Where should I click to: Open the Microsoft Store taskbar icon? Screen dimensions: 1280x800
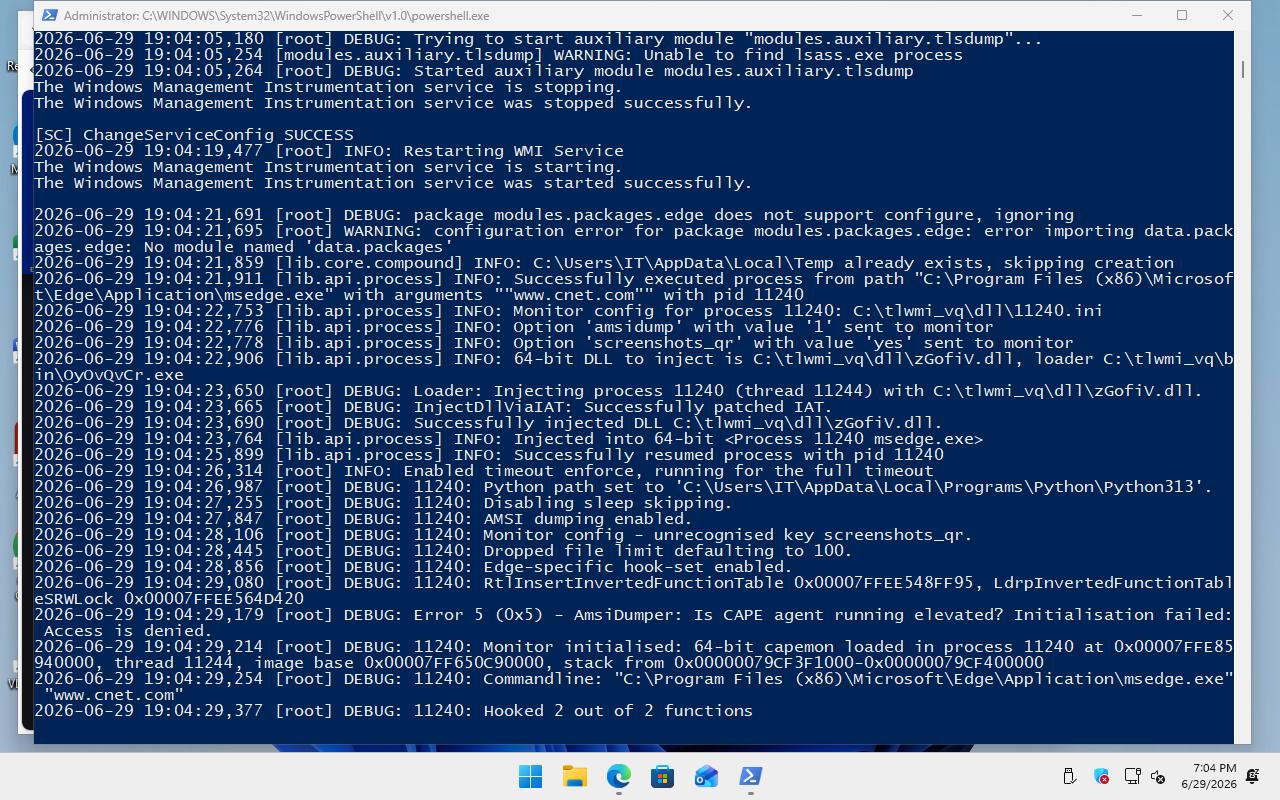[662, 776]
